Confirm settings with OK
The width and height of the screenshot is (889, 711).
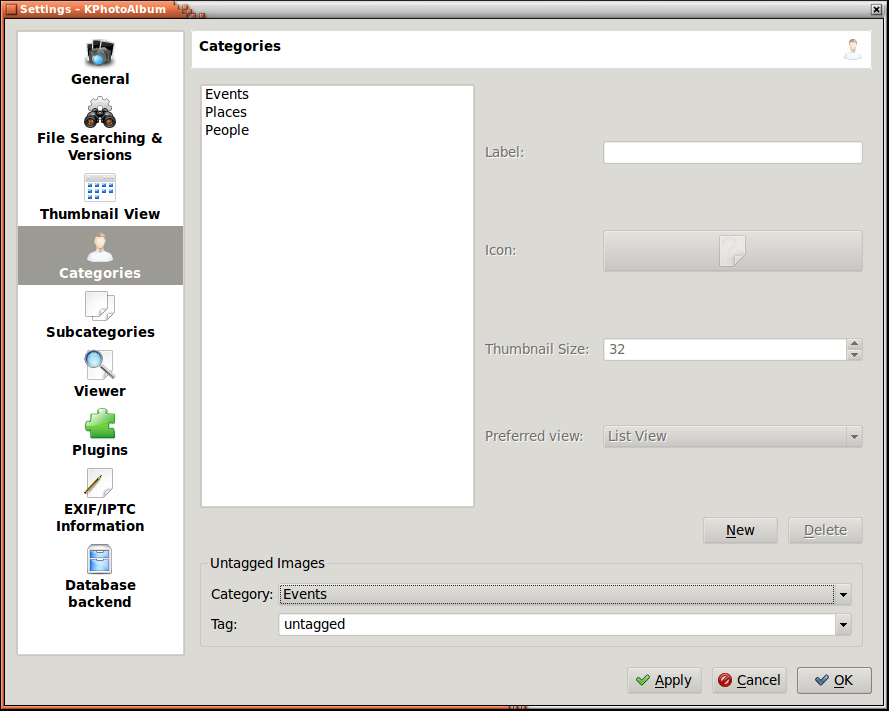(x=834, y=680)
